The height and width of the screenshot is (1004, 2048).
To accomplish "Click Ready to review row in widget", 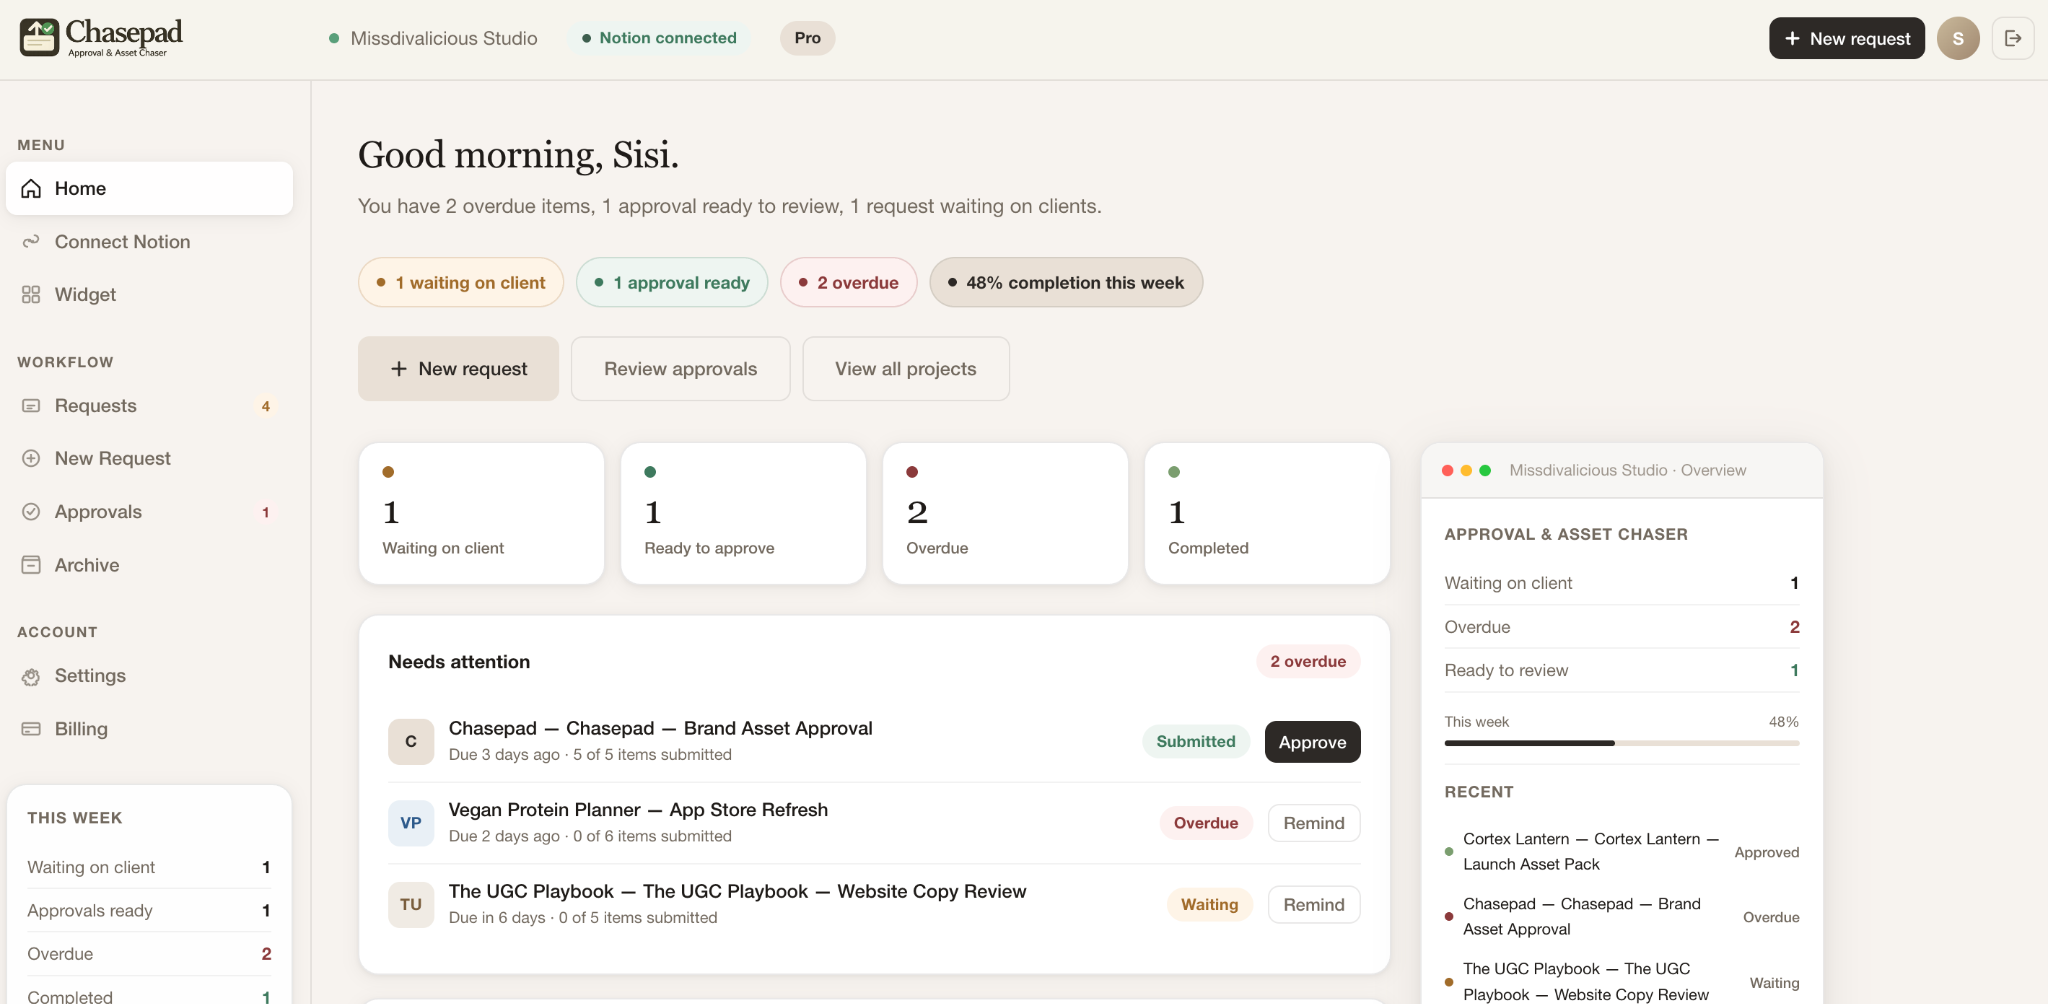I will coord(1622,670).
